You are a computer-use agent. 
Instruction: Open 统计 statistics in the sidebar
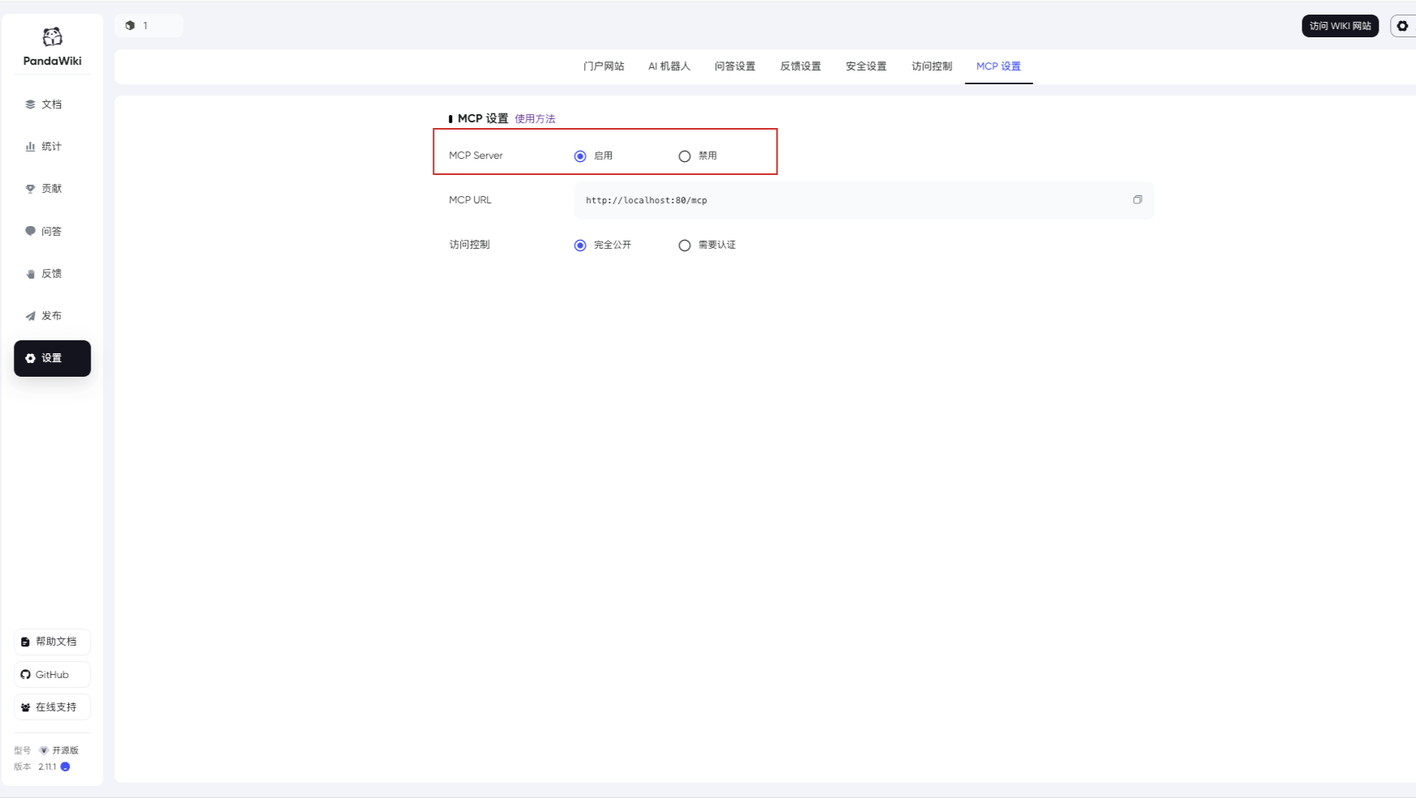click(x=52, y=146)
